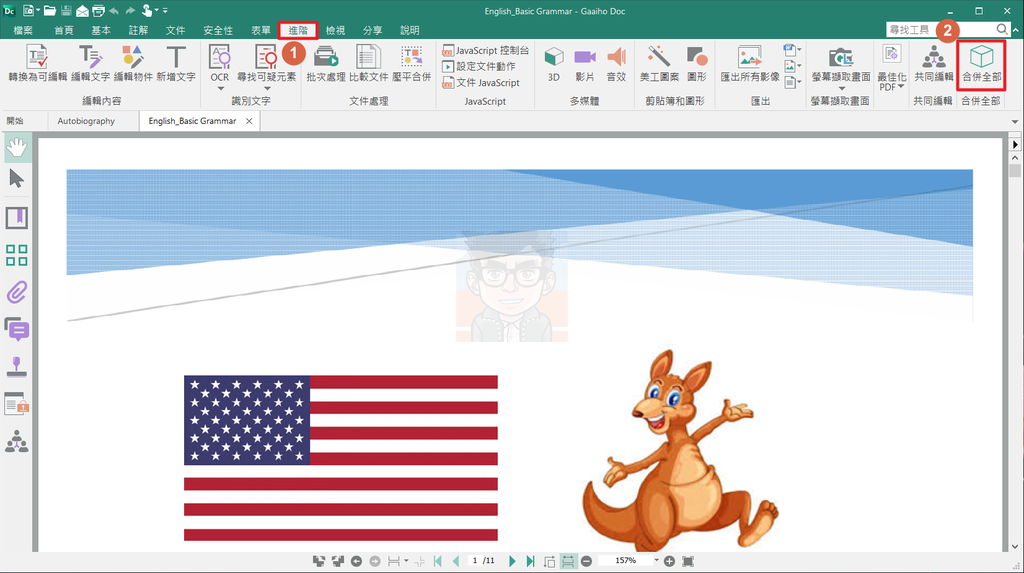
Task: Click the page number input field
Action: point(474,561)
